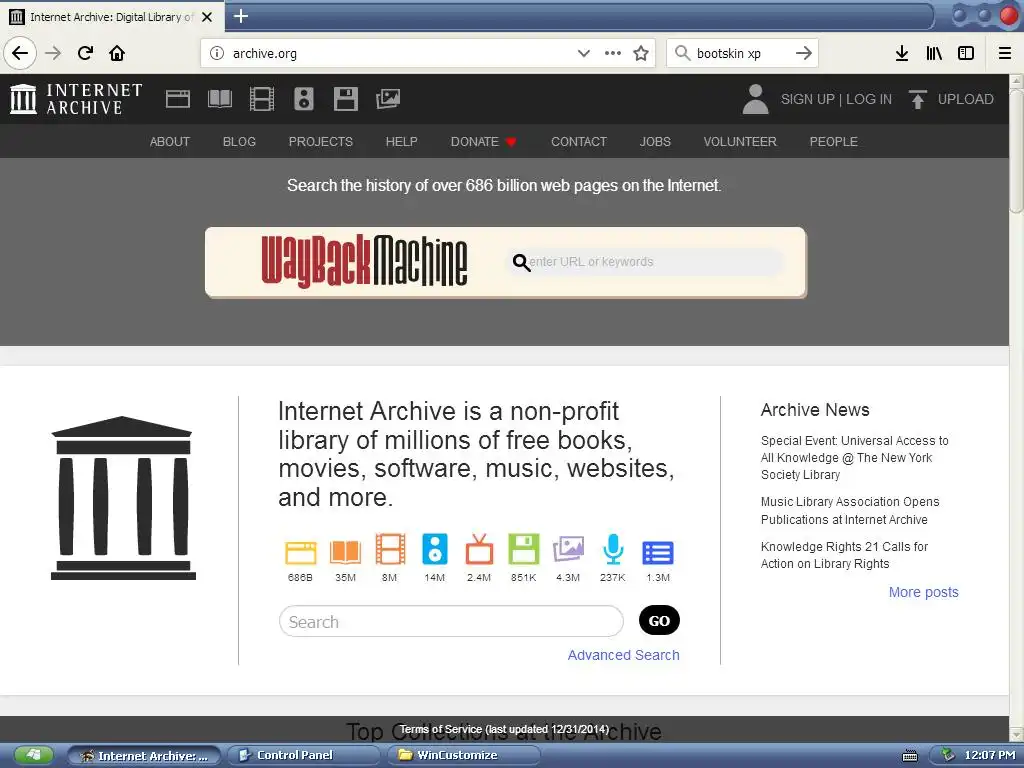The height and width of the screenshot is (768, 1024).
Task: Open a new tab with the plus button
Action: pos(241,16)
